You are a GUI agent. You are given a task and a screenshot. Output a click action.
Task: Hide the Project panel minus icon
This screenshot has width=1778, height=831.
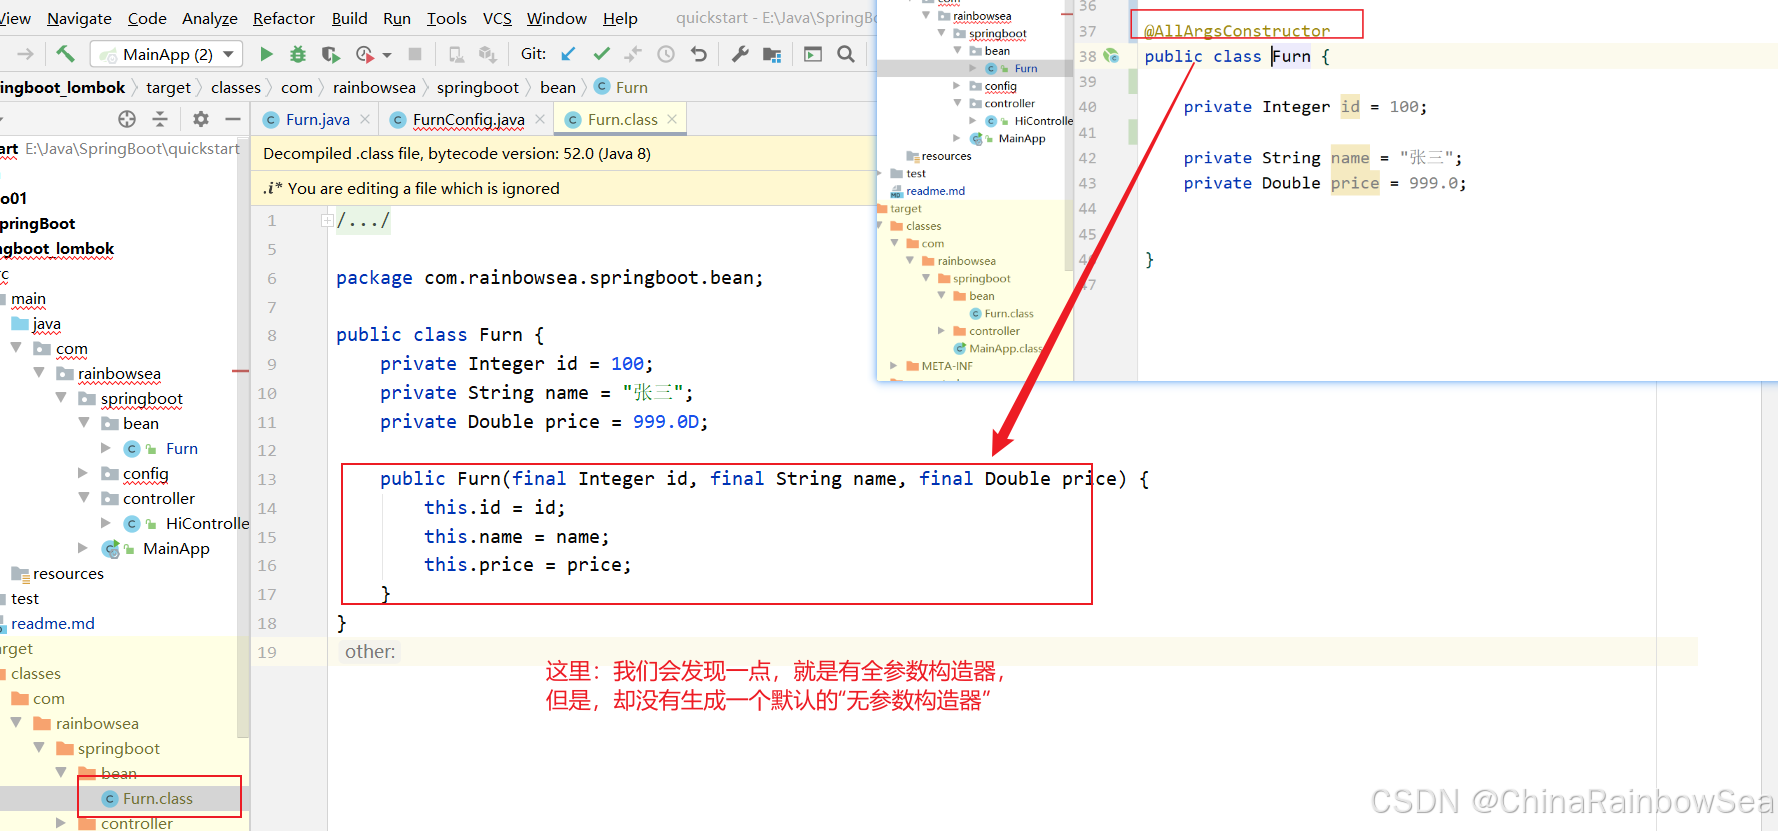[x=233, y=119]
